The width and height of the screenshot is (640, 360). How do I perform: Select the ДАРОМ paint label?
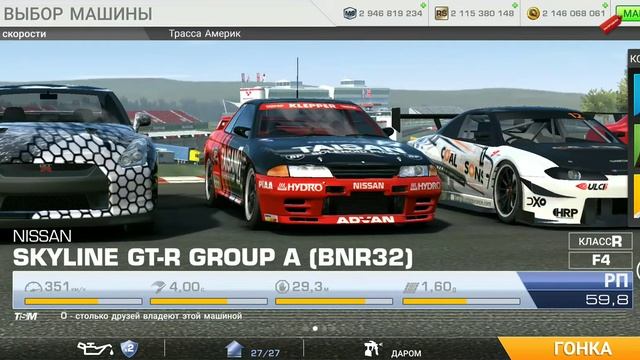click(x=406, y=353)
